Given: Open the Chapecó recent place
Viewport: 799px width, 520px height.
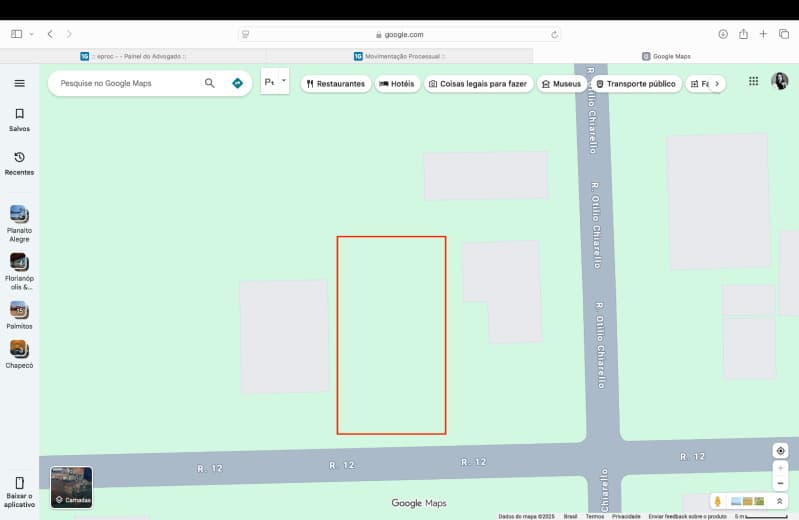Looking at the screenshot, I should tap(19, 354).
